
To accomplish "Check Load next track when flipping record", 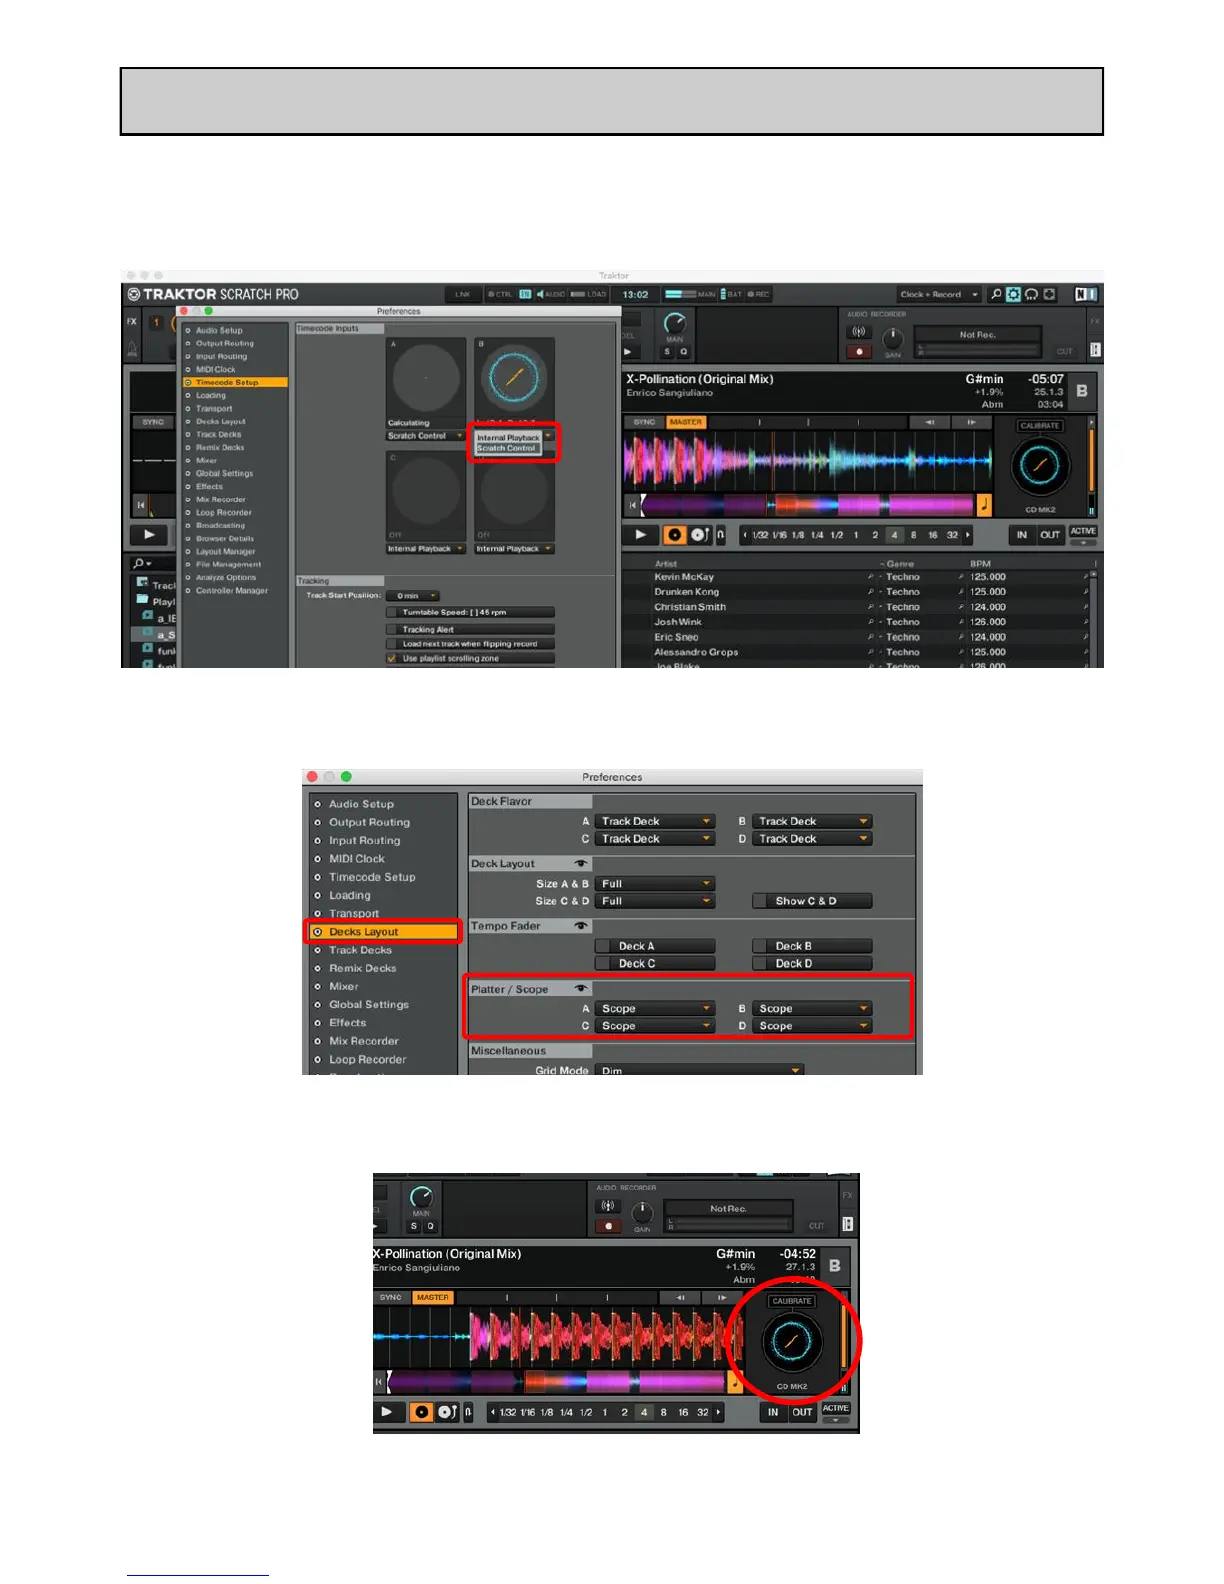I will (x=391, y=644).
